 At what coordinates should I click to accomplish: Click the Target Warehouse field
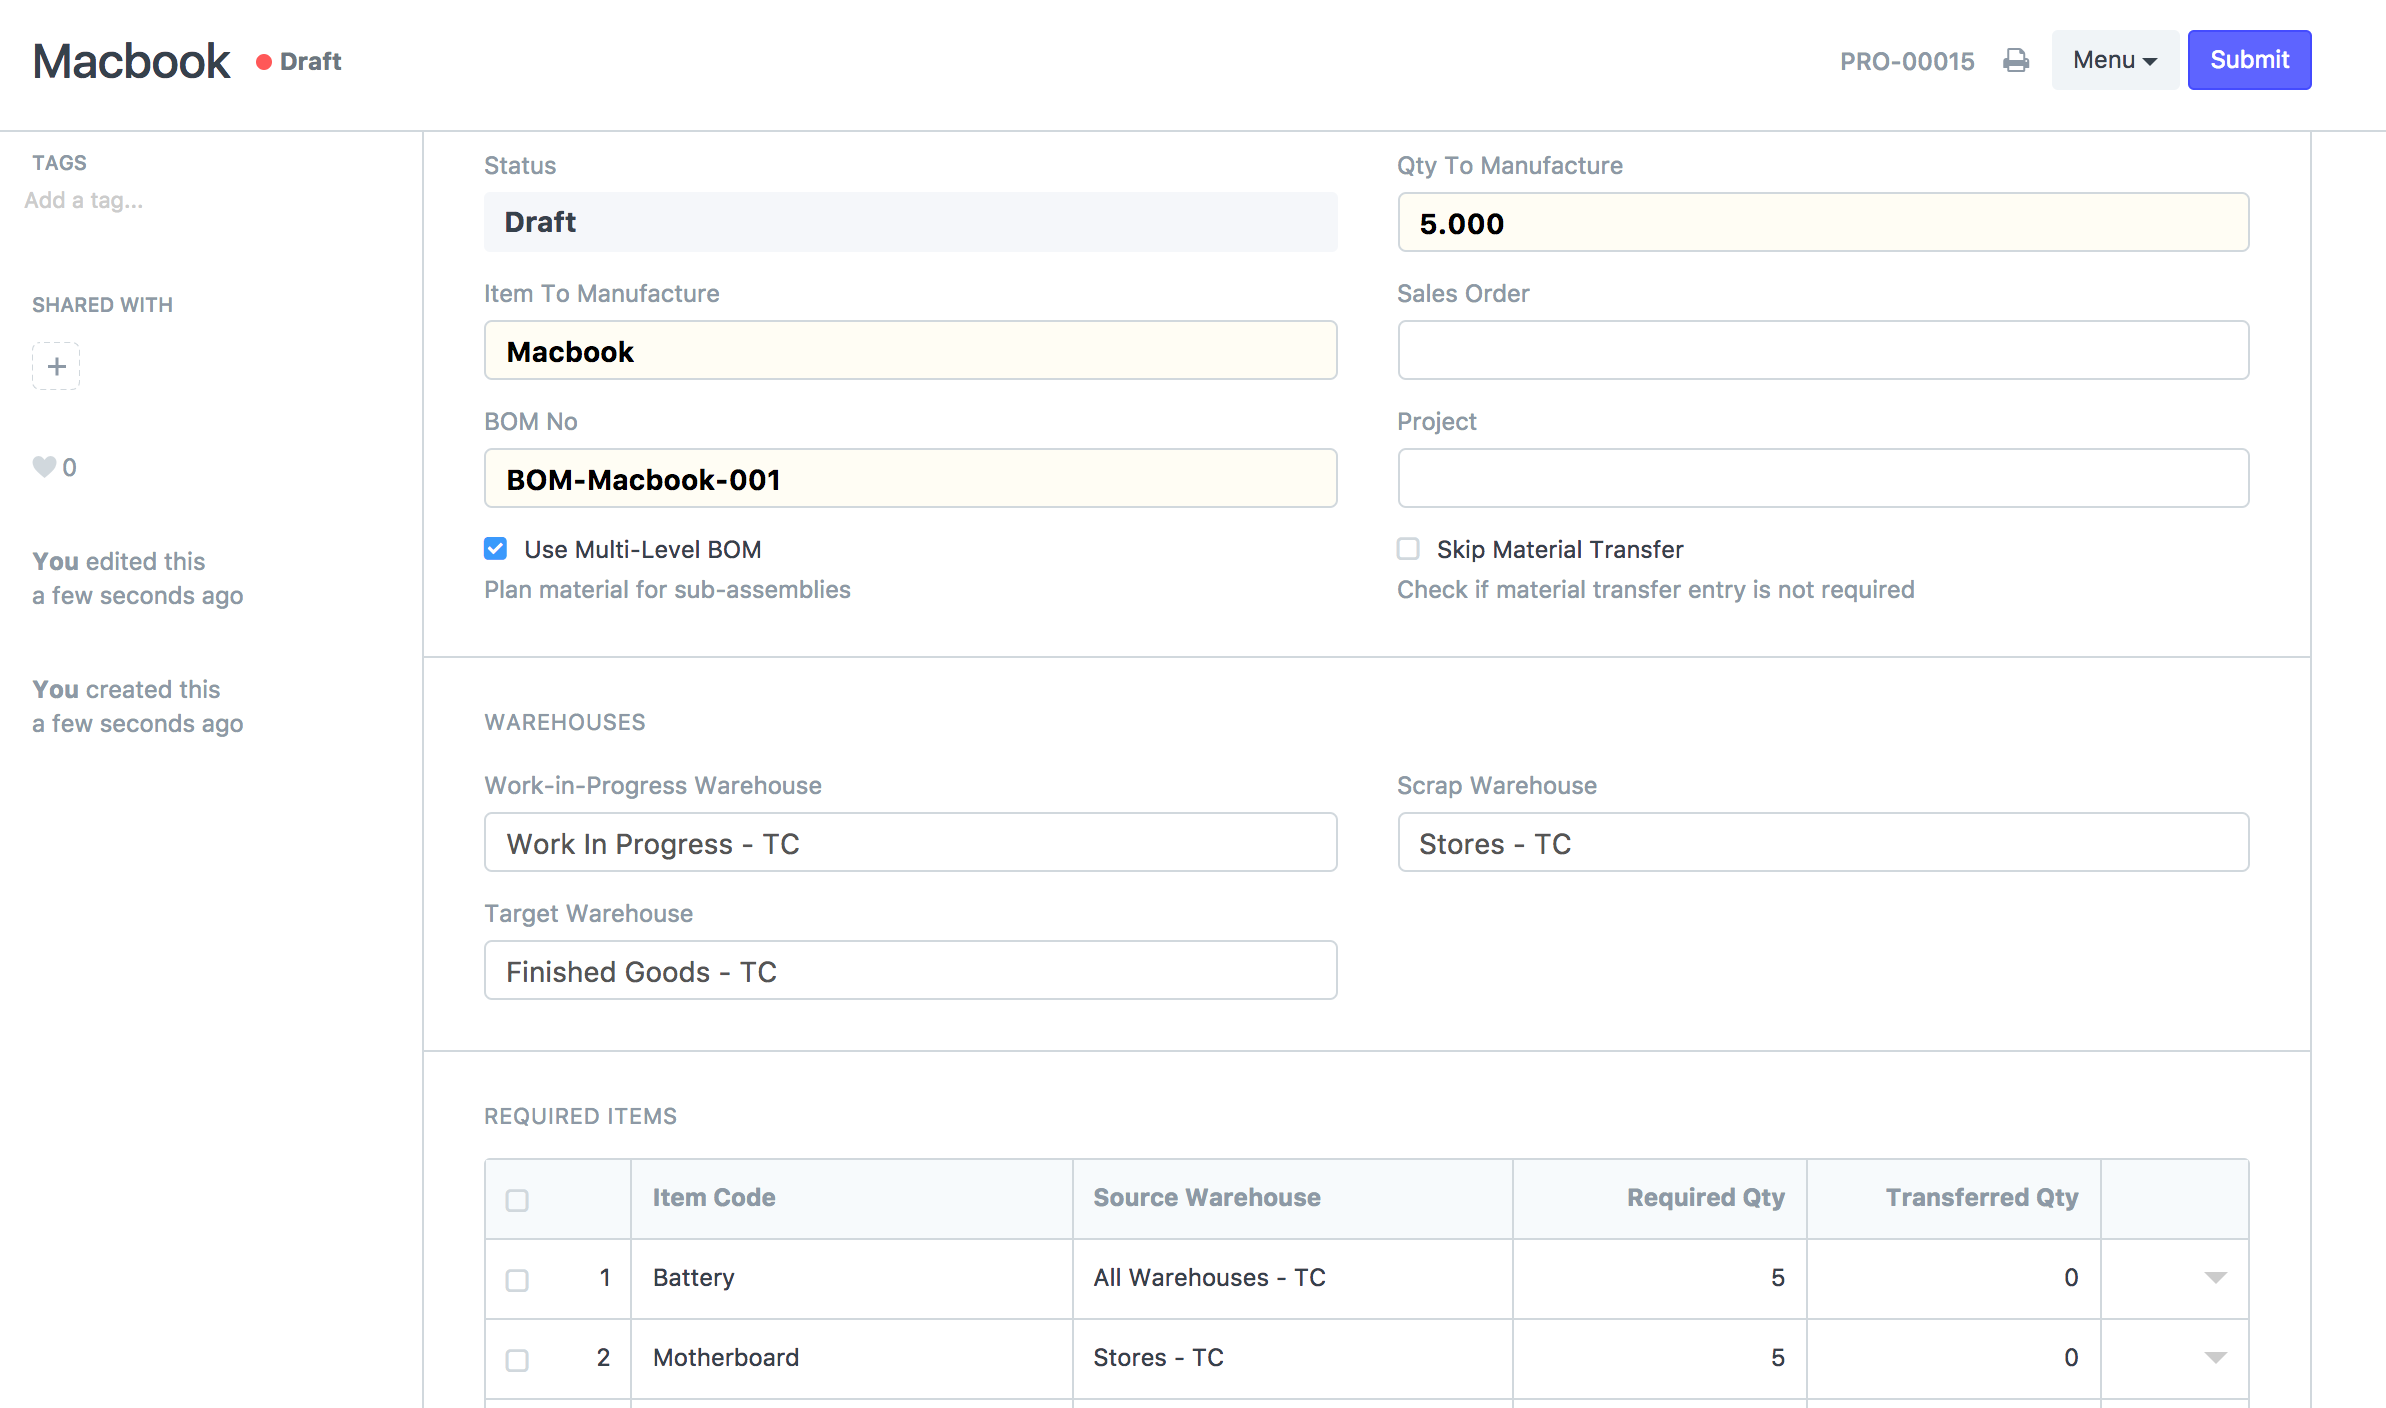tap(910, 971)
